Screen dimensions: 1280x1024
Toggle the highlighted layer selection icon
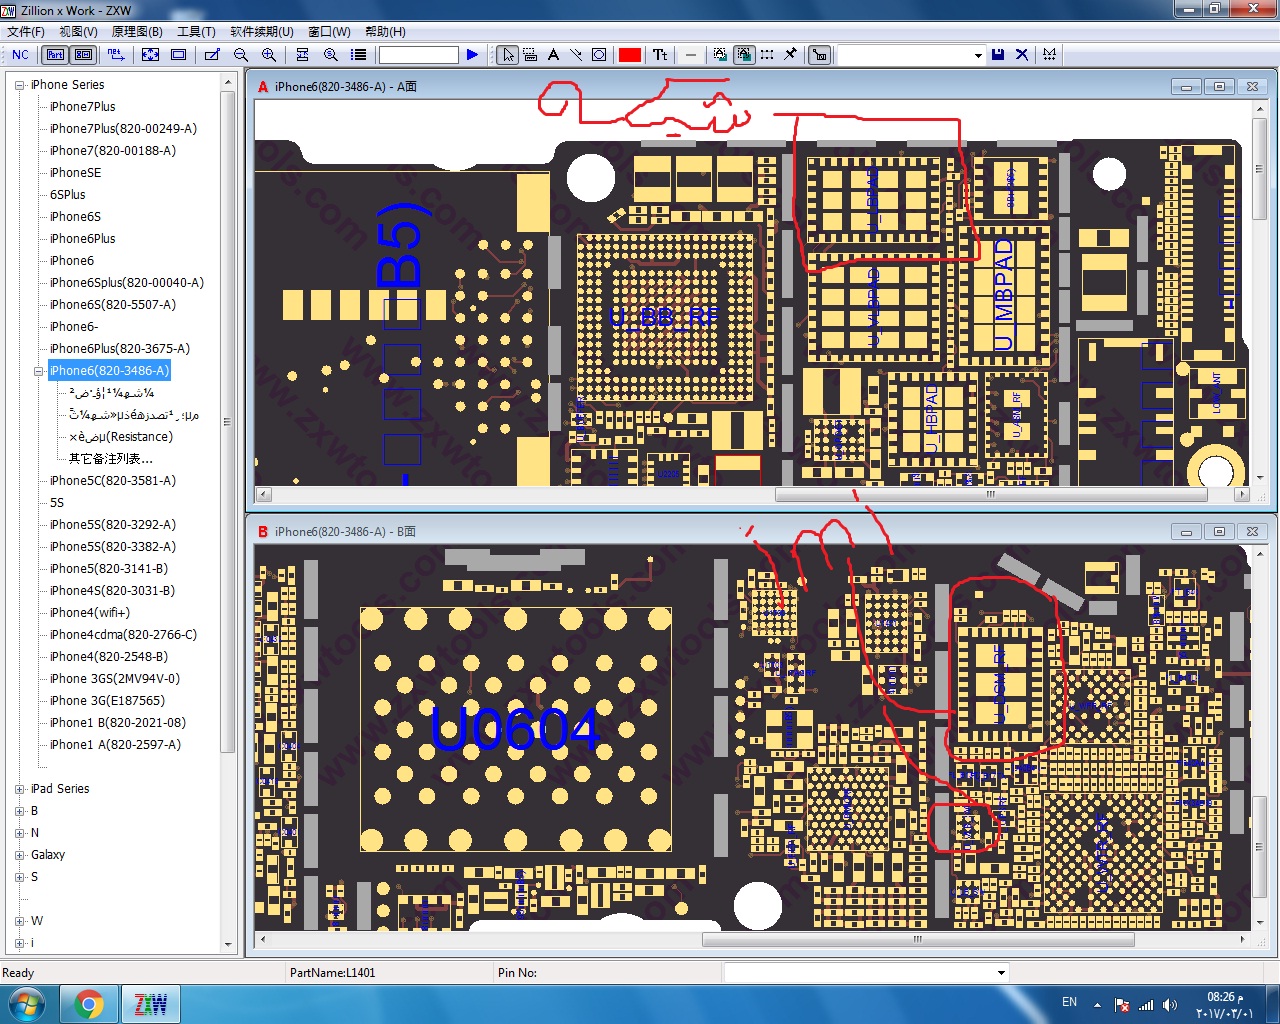(744, 55)
